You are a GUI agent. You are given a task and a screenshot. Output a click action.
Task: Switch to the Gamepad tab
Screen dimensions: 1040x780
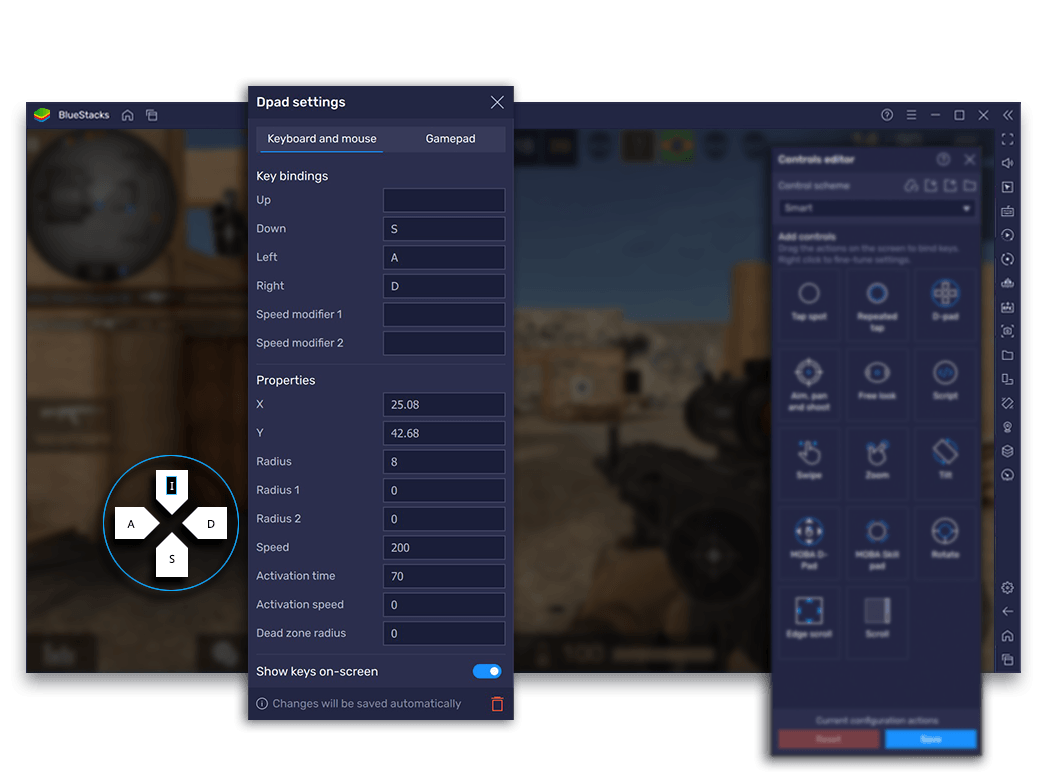[450, 139]
